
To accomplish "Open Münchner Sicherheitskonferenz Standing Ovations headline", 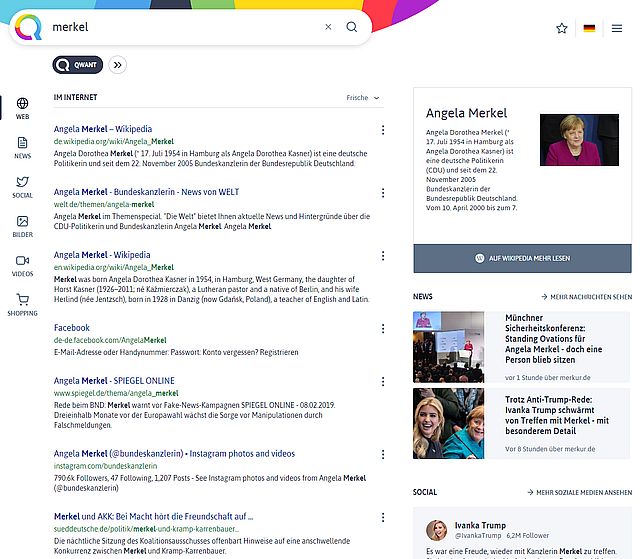I will point(553,339).
